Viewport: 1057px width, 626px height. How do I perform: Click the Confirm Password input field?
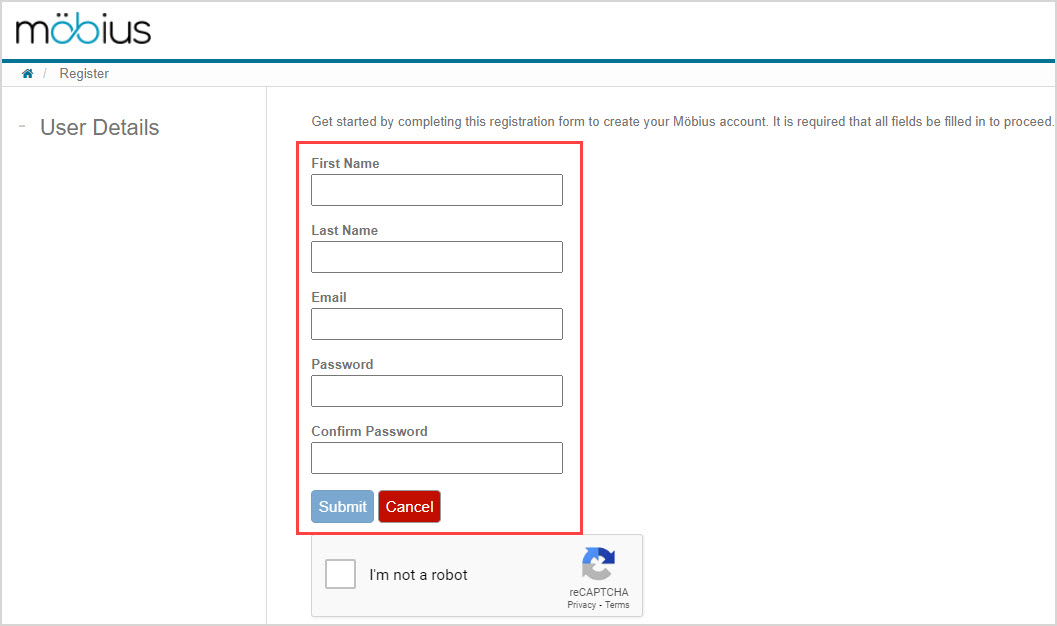436,457
